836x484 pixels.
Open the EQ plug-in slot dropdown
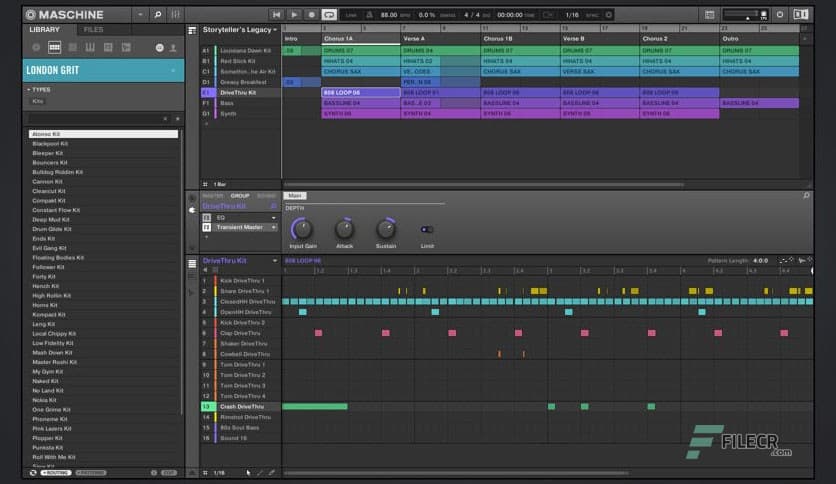[x=274, y=217]
